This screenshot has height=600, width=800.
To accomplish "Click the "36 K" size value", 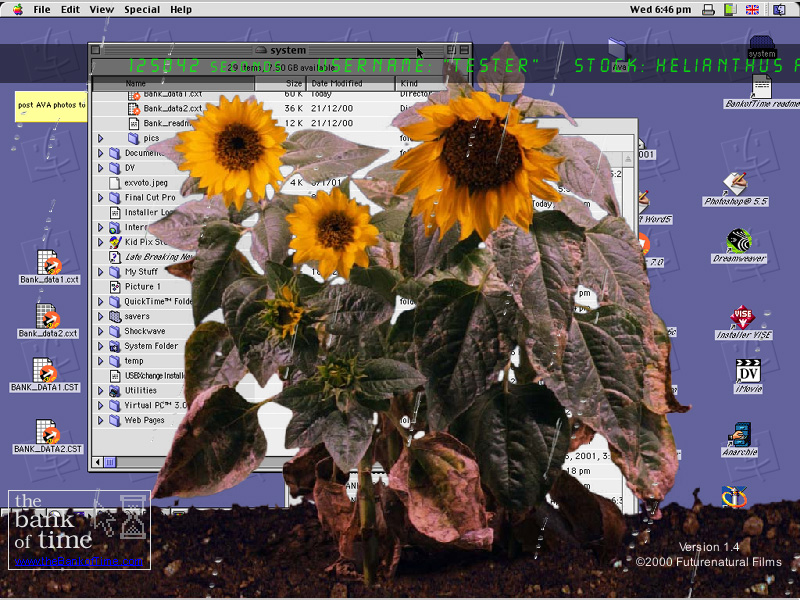I will 293,109.
